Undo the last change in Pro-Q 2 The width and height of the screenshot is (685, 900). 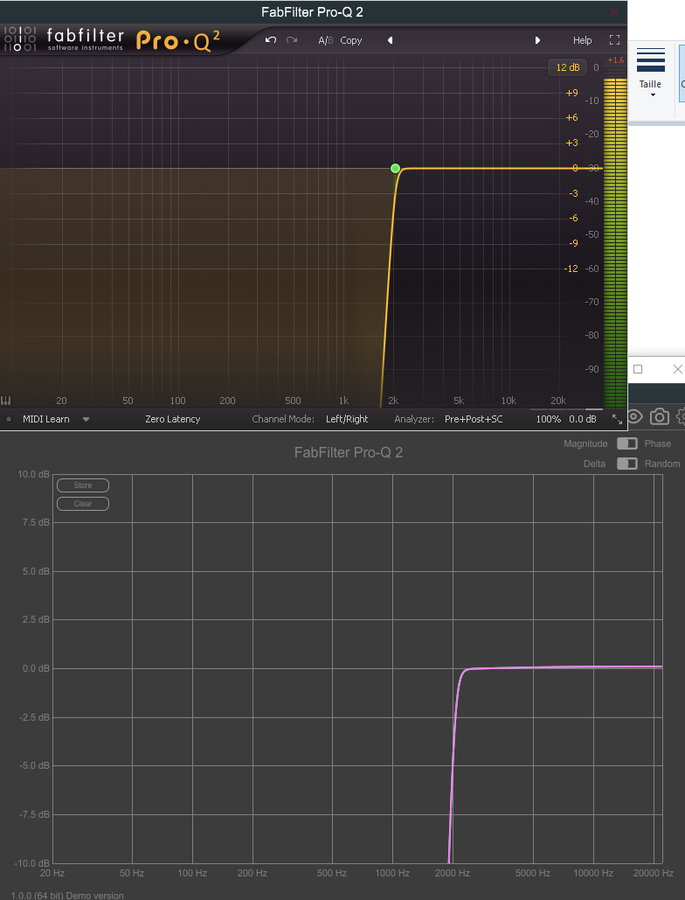coord(270,40)
